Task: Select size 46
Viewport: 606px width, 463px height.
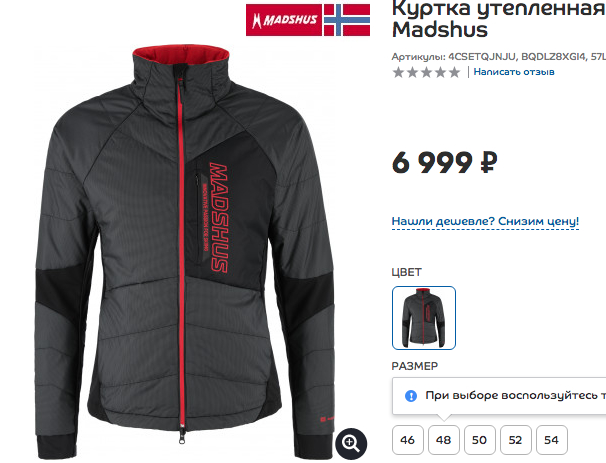Action: click(407, 440)
